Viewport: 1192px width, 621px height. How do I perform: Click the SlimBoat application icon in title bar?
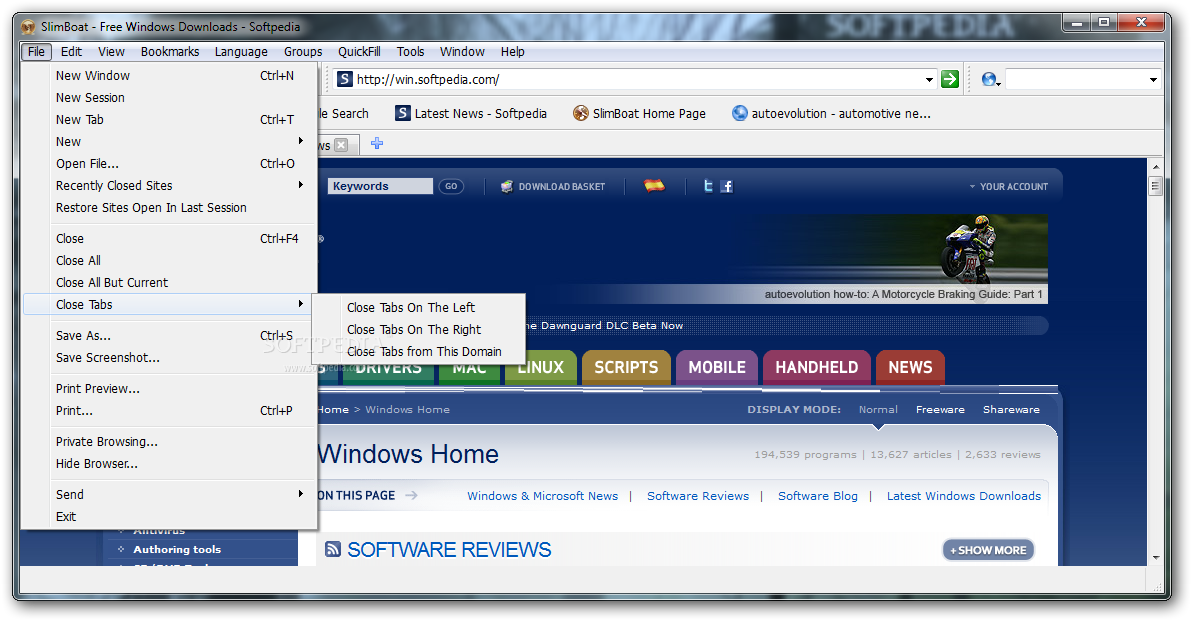point(29,27)
